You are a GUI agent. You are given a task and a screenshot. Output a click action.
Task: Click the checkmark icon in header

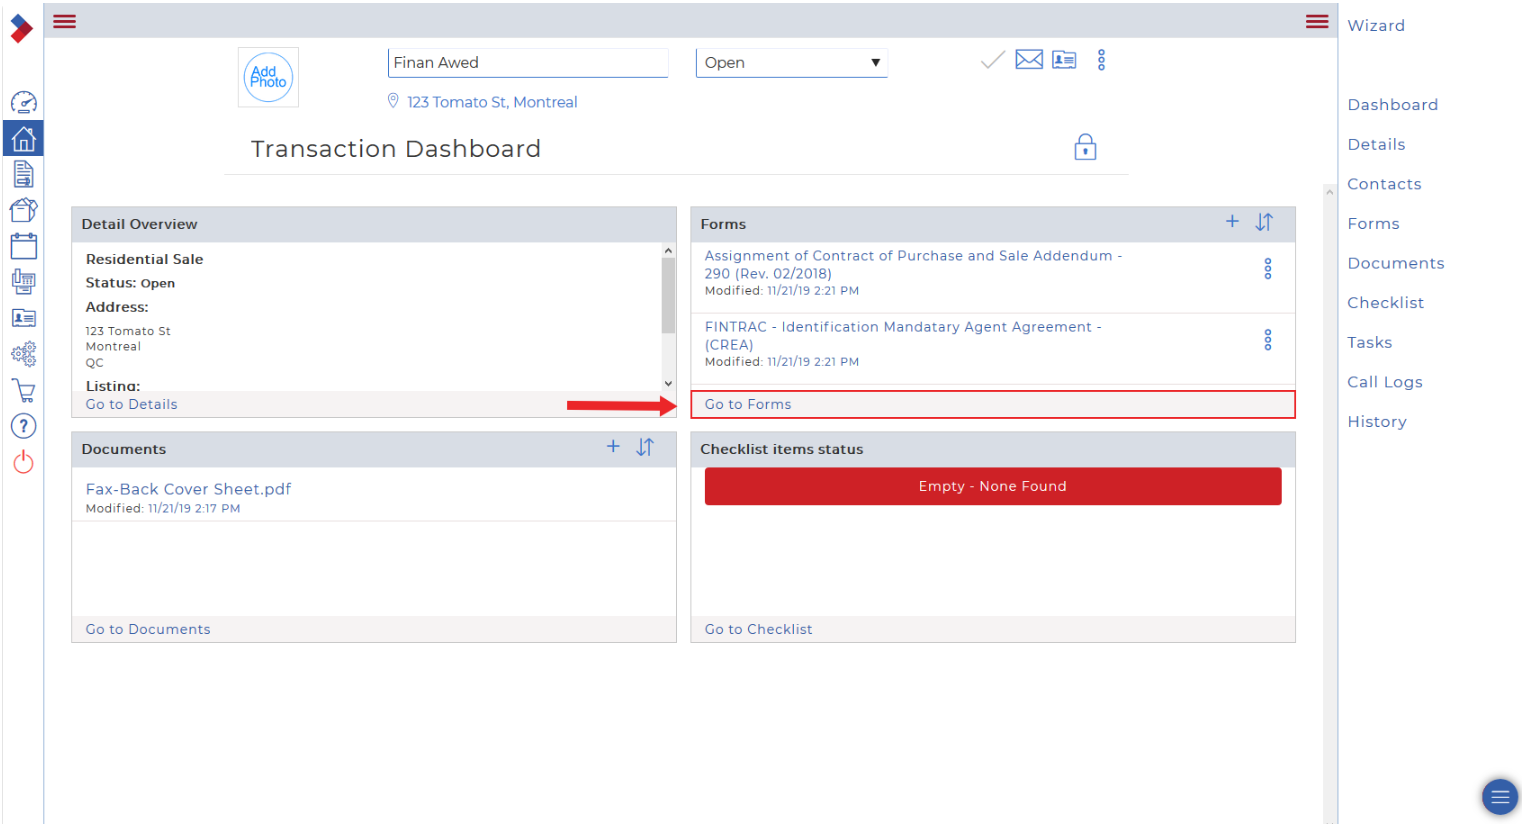click(x=992, y=61)
